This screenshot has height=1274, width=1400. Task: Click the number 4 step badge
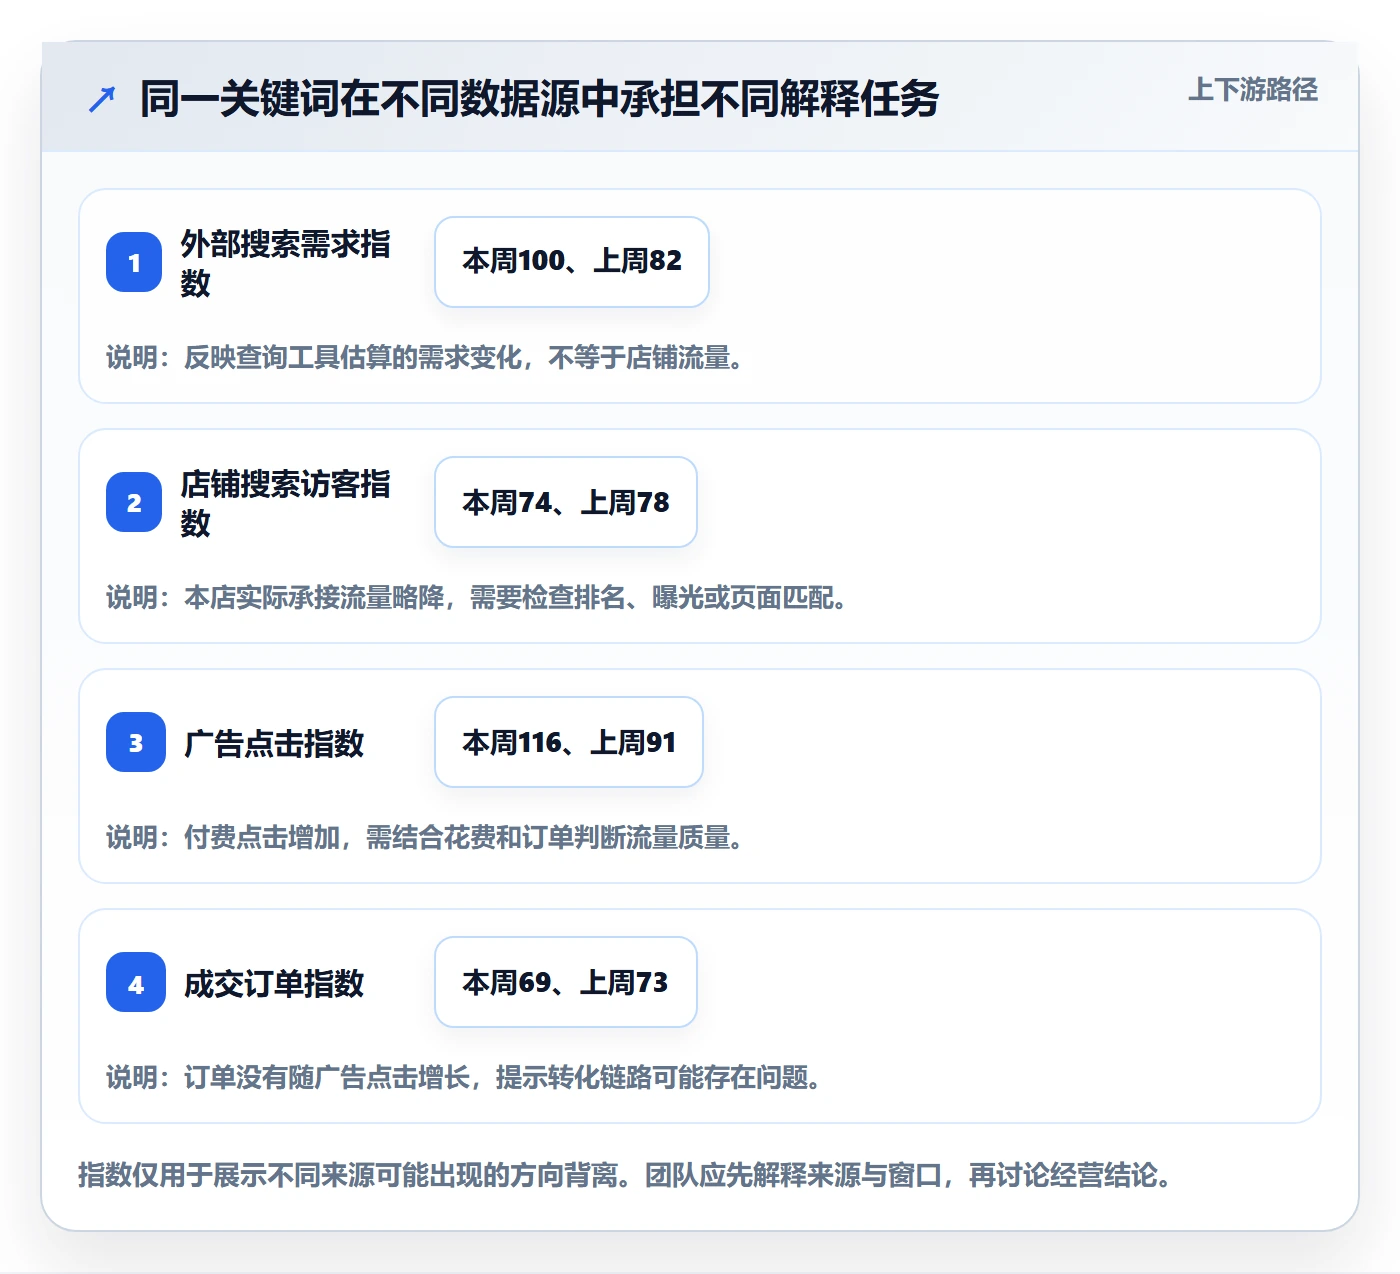[136, 982]
